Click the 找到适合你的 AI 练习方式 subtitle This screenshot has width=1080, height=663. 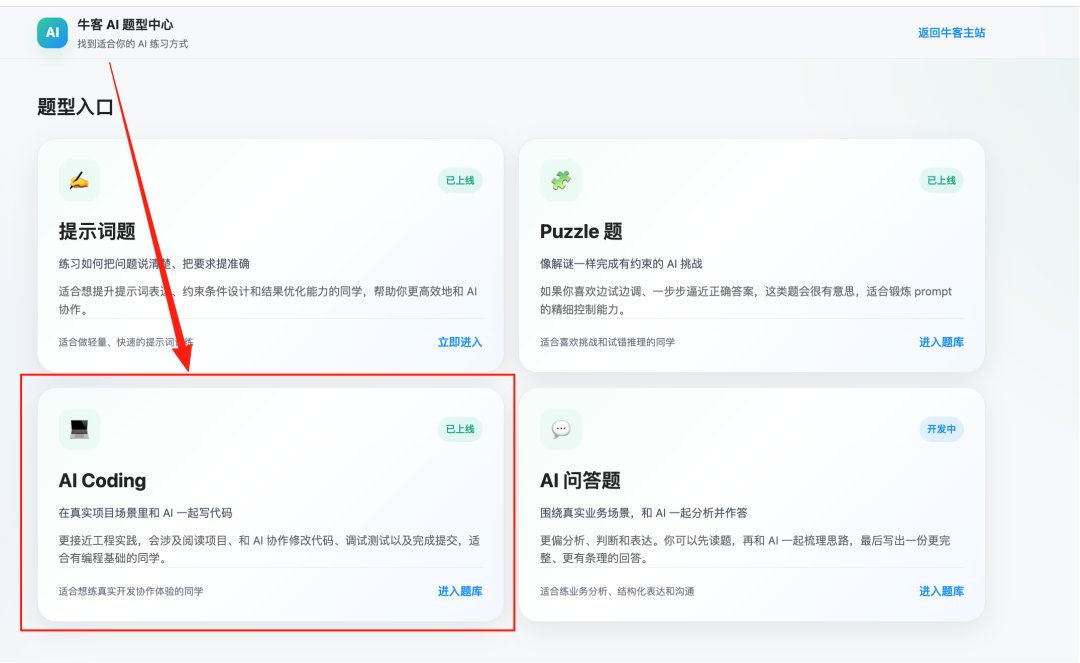132,43
